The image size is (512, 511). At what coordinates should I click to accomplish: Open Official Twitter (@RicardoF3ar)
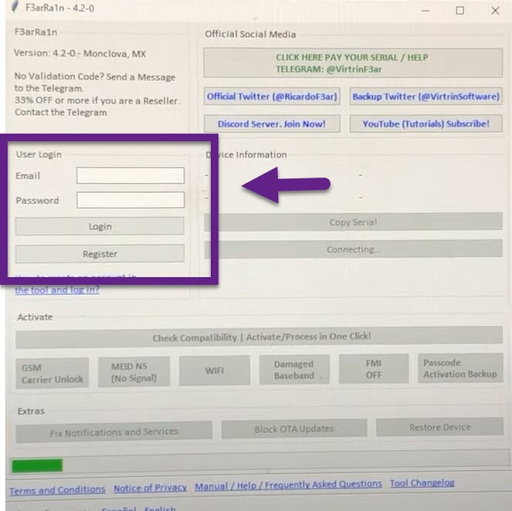tap(272, 97)
